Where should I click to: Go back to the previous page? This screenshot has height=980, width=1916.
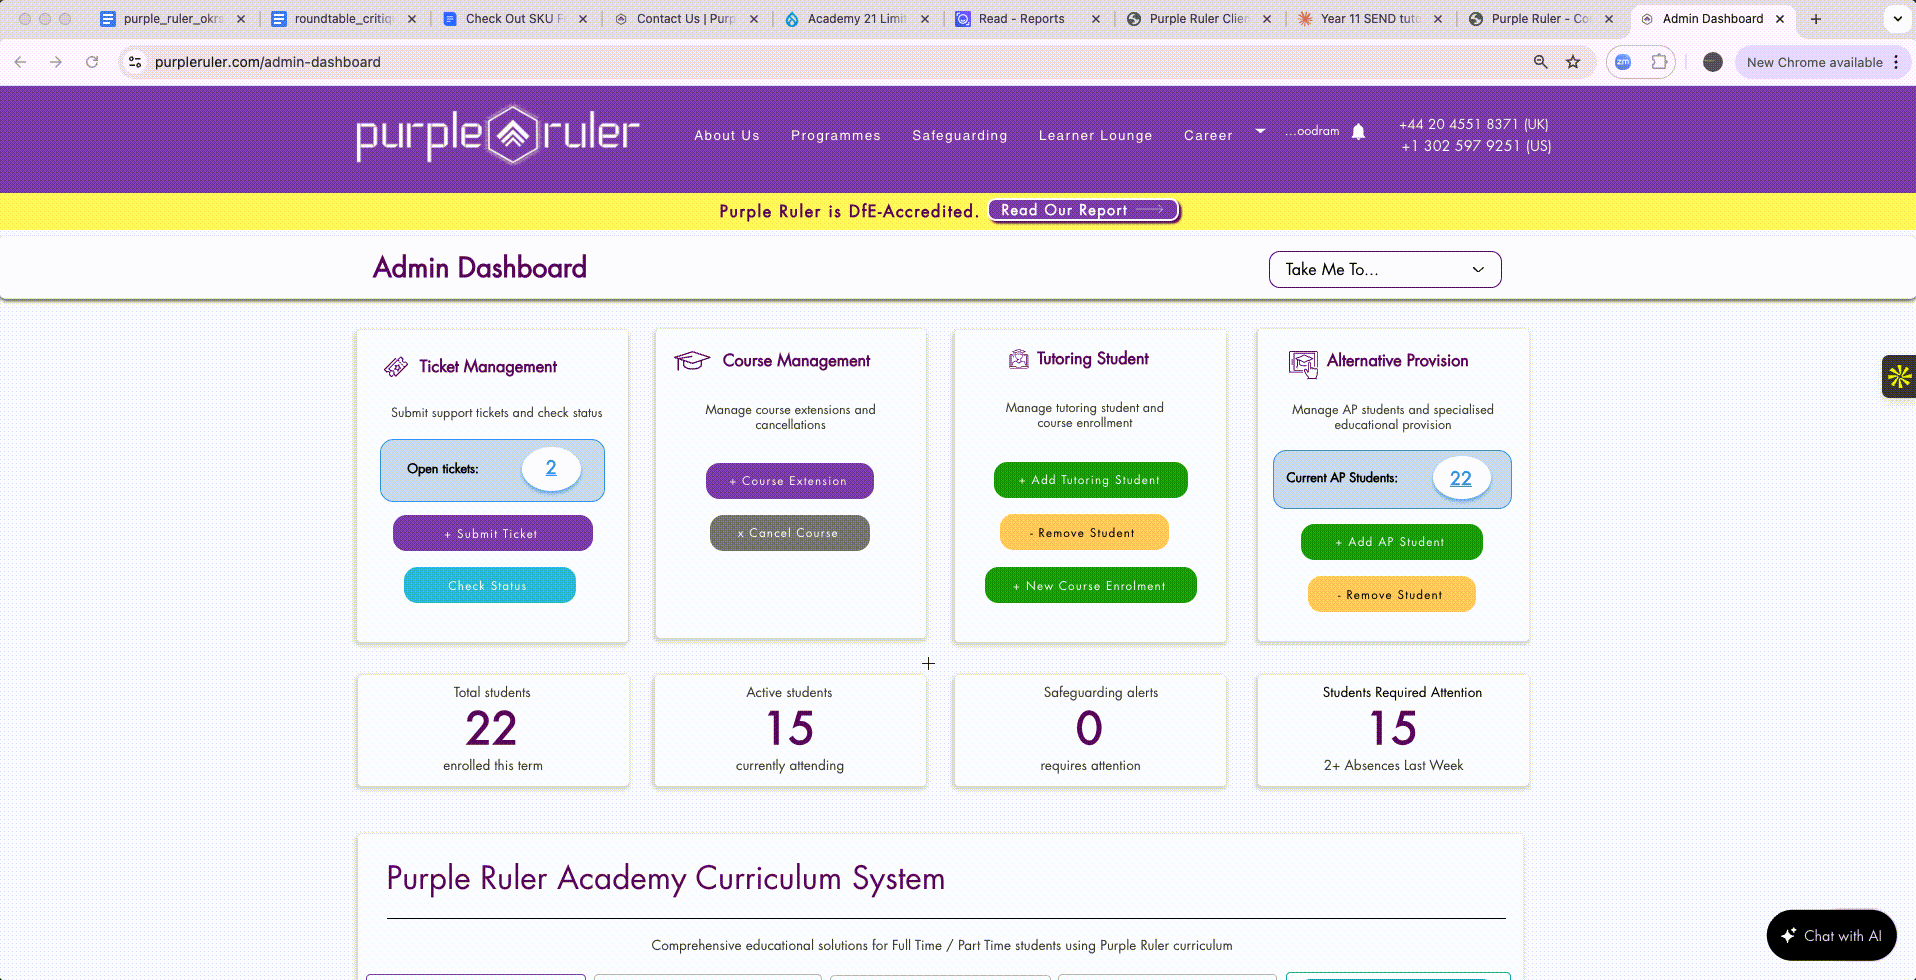(21, 62)
